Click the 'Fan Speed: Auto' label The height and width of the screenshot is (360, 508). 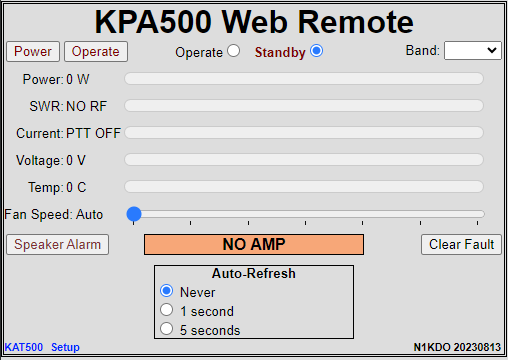[54, 214]
